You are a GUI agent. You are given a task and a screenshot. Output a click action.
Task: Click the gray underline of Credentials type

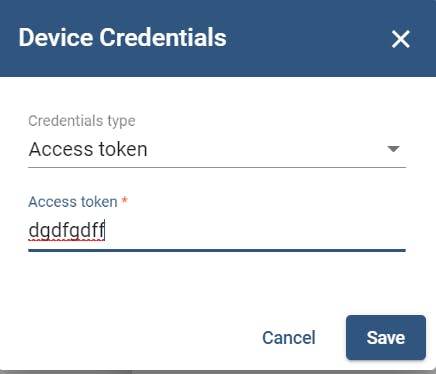(217, 167)
